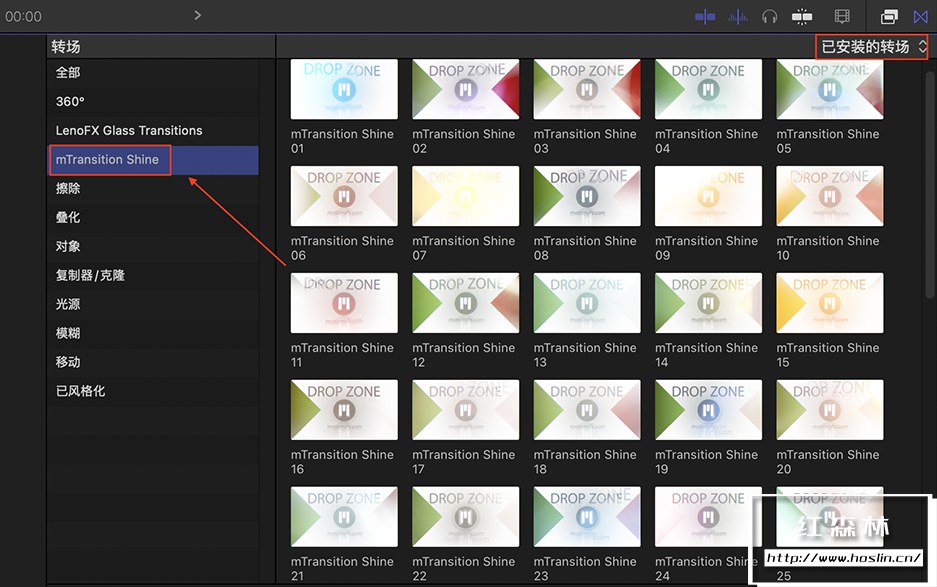Screen dimensions: 937x587
Task: Select the 对象 category
Action: (x=153, y=246)
